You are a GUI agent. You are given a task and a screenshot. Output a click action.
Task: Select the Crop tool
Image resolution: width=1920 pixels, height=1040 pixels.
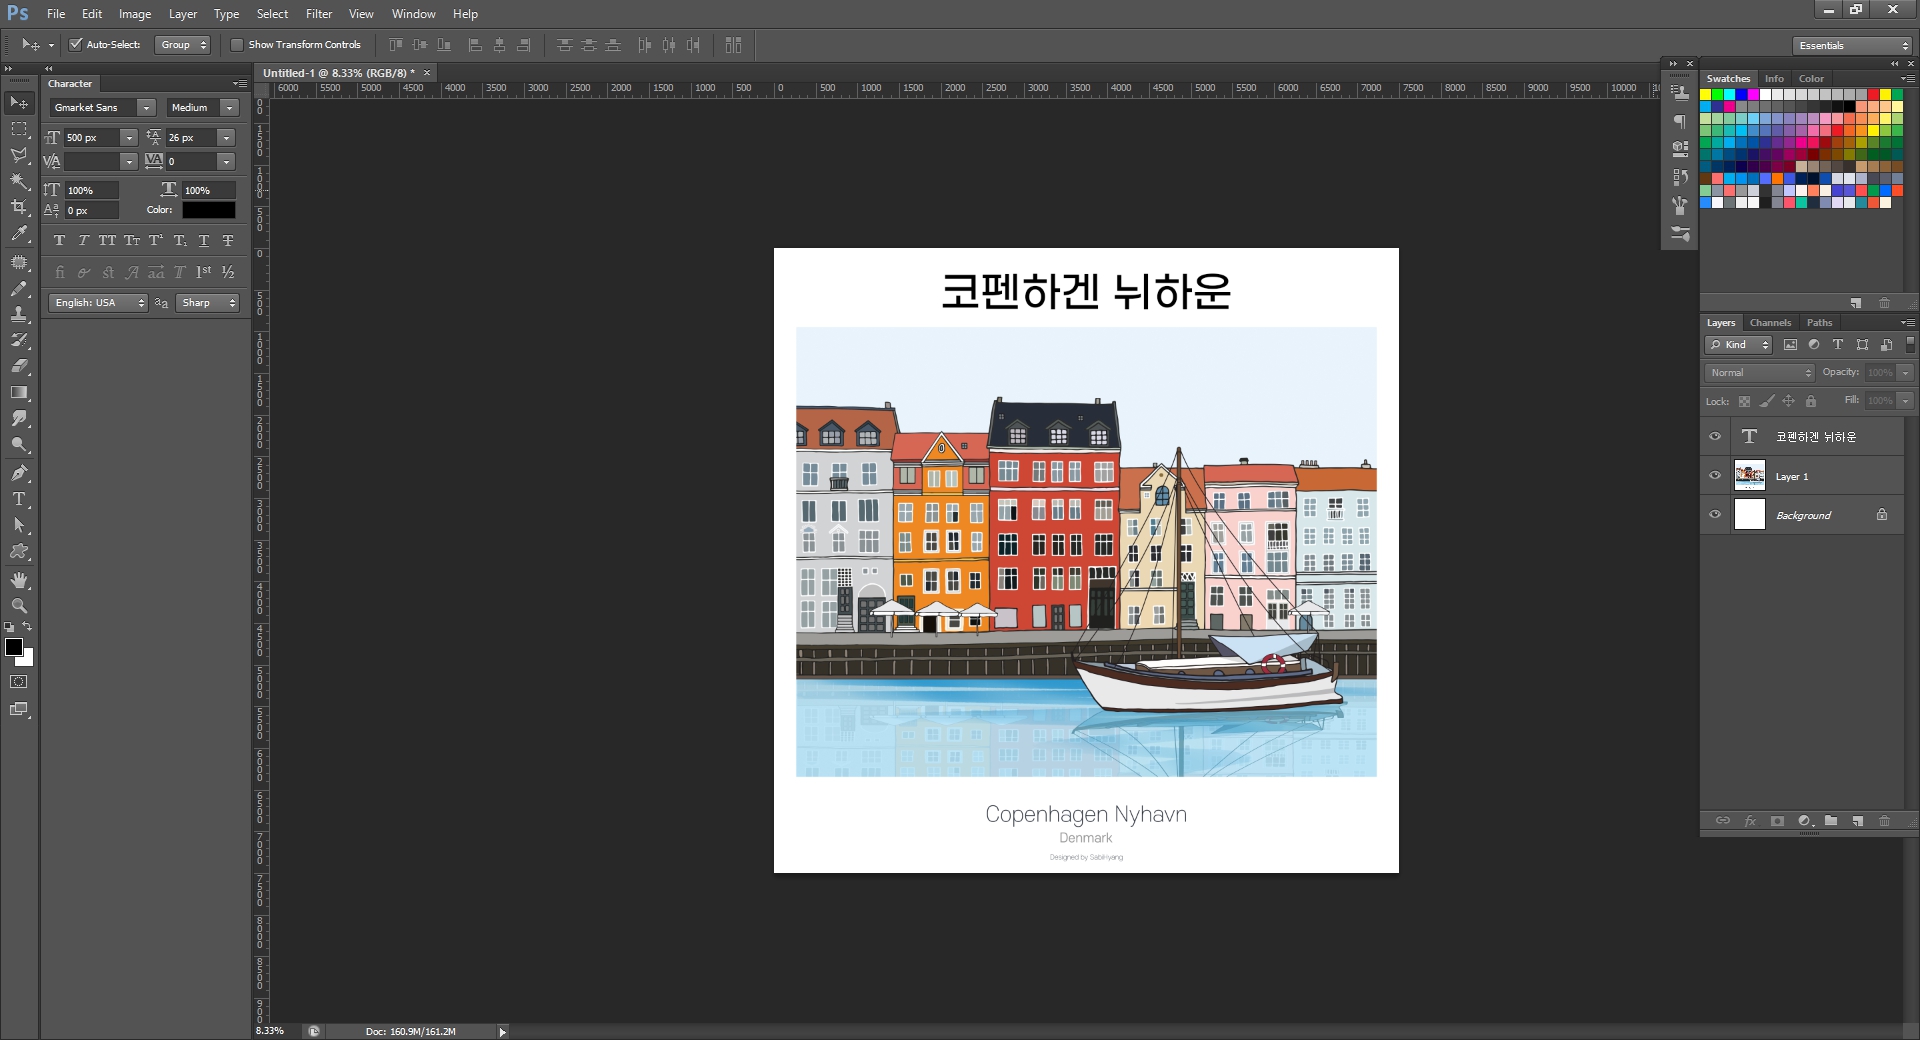point(19,208)
